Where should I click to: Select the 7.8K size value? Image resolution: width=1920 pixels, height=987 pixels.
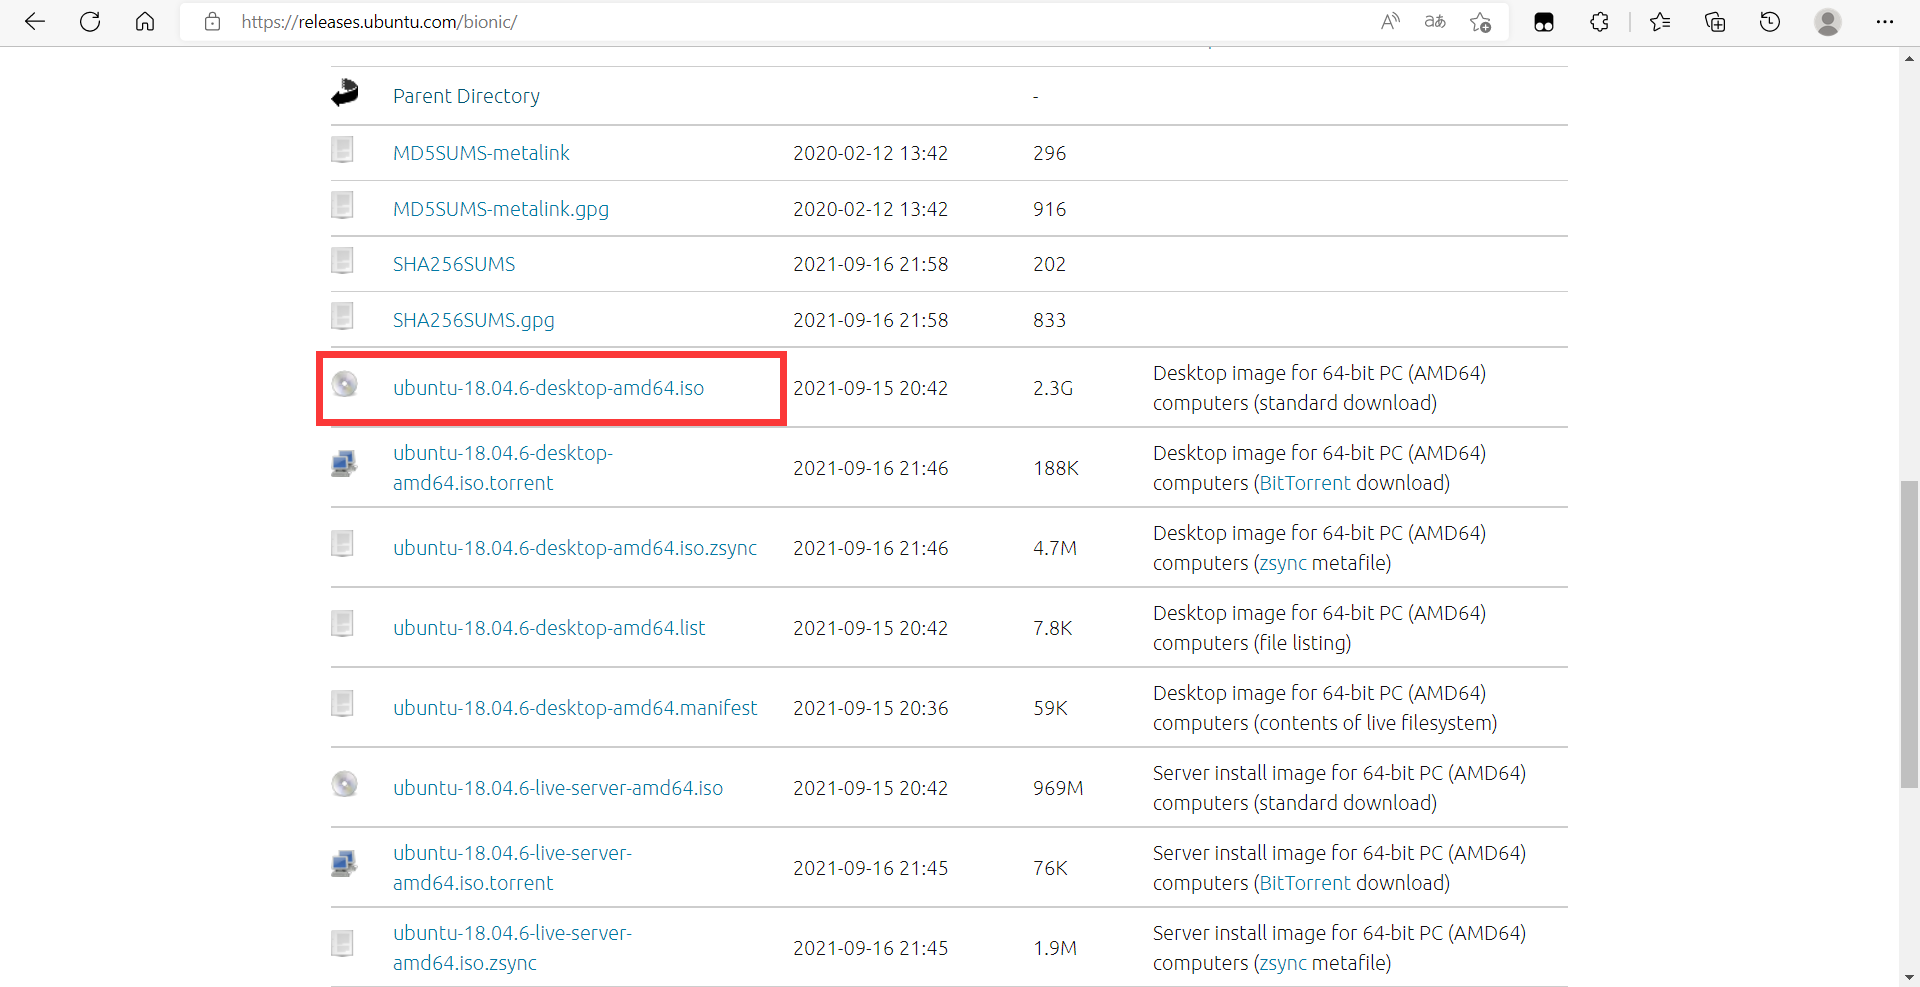tap(1053, 628)
